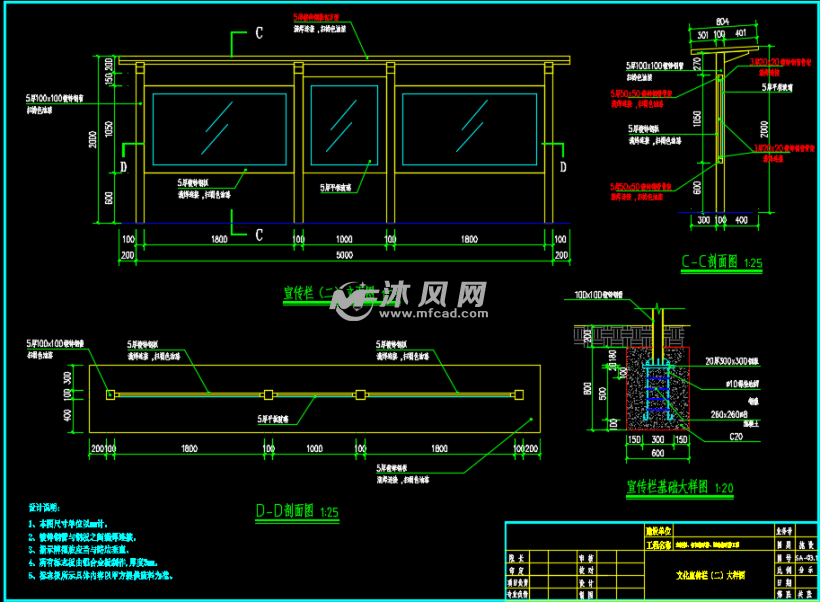Click the right large glass display panel
820x602 pixels.
[x=468, y=128]
